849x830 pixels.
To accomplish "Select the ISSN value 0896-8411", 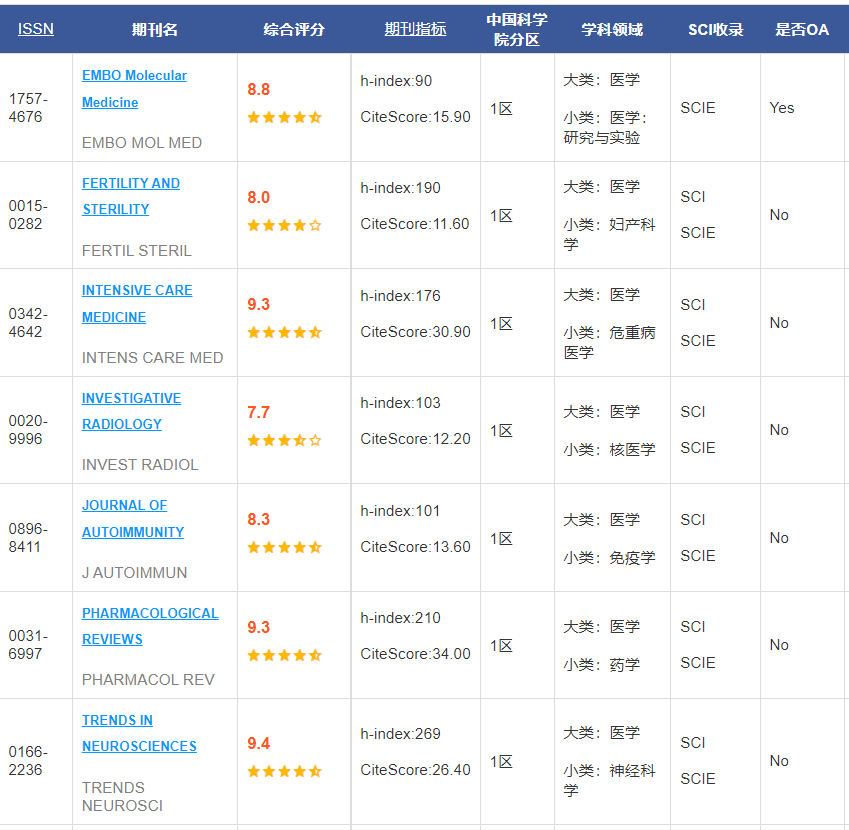I will (x=28, y=538).
